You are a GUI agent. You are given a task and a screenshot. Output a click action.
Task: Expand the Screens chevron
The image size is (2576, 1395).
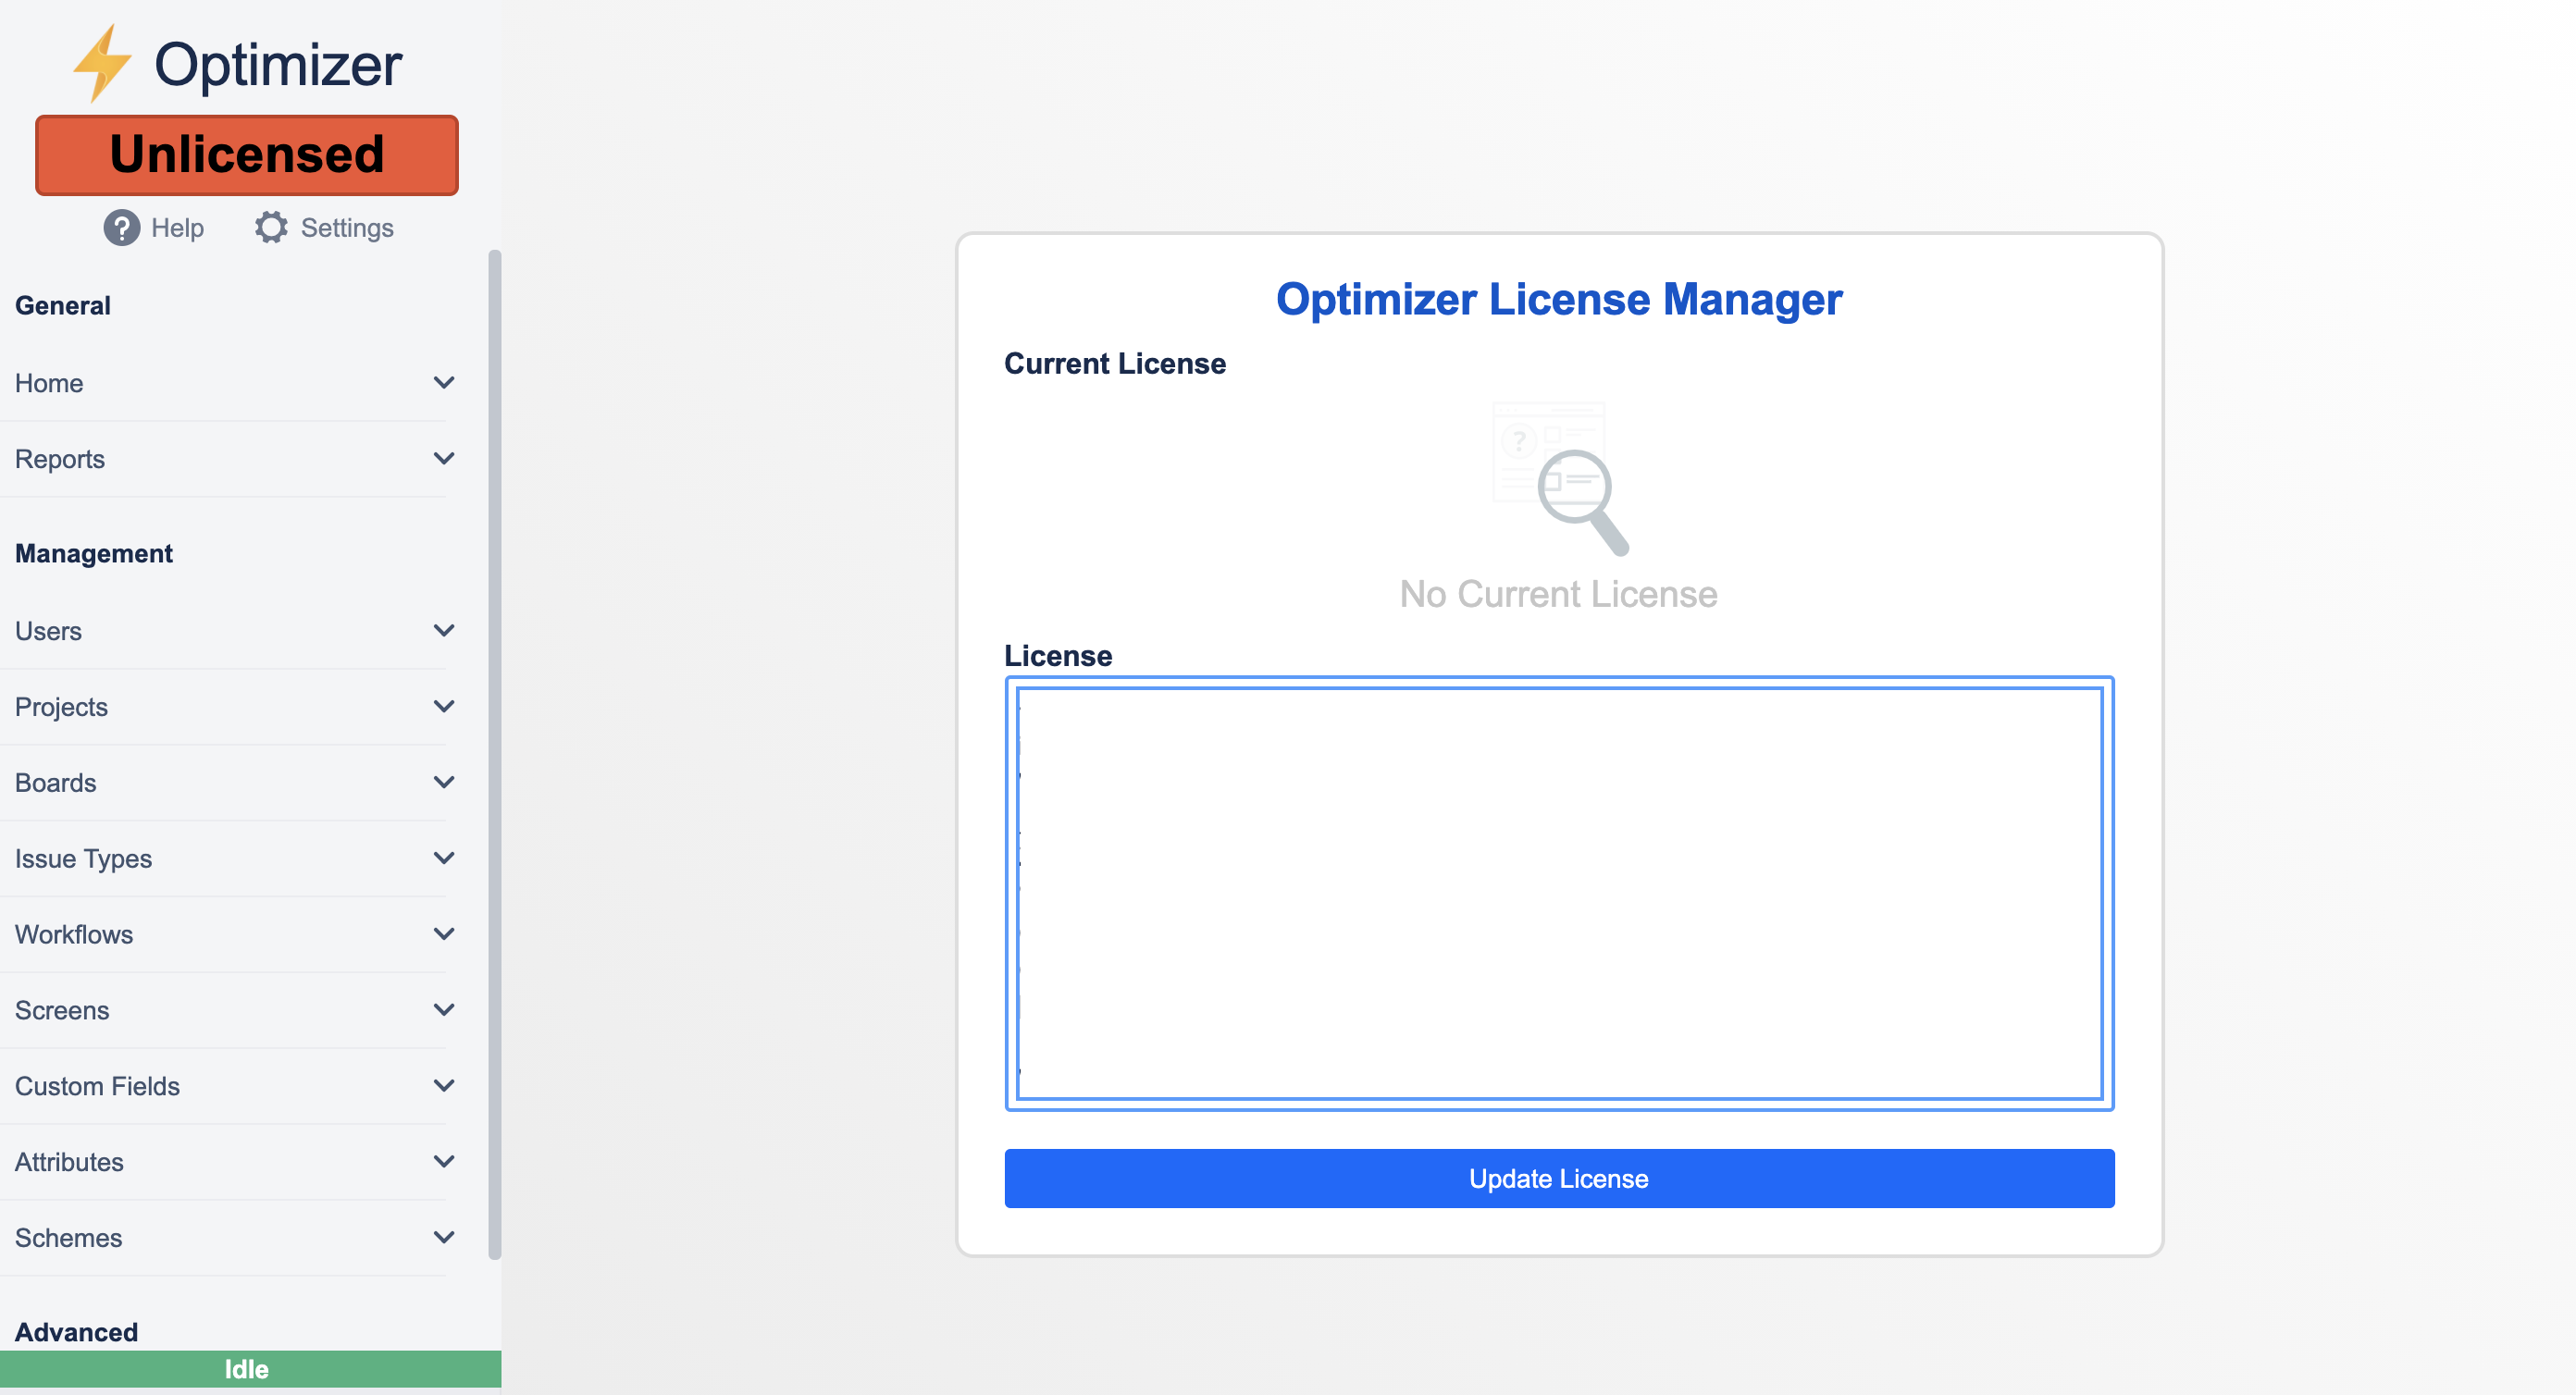(444, 1010)
